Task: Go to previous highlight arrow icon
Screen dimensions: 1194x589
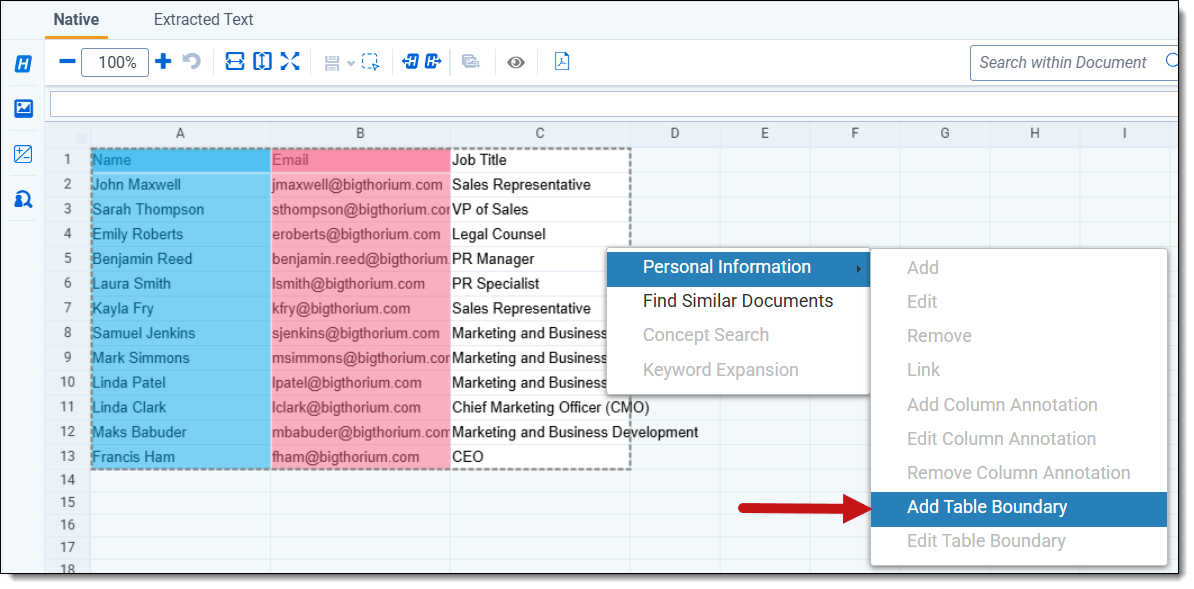Action: point(410,62)
